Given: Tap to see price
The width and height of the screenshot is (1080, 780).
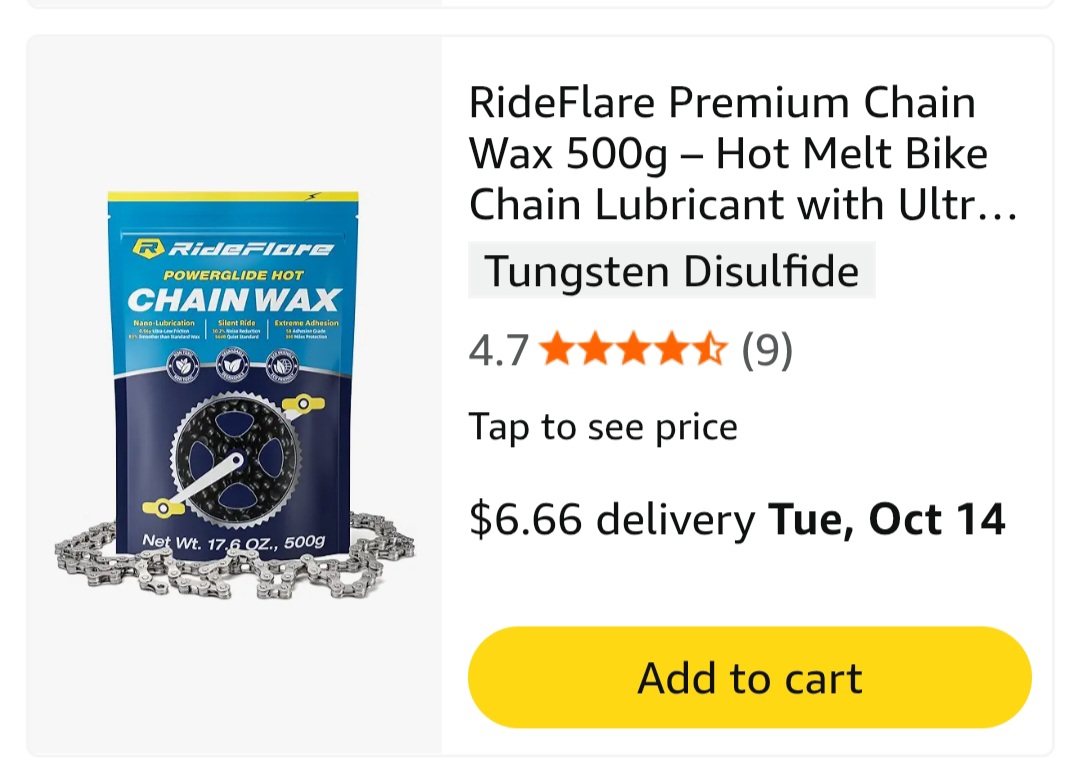Looking at the screenshot, I should click(603, 427).
